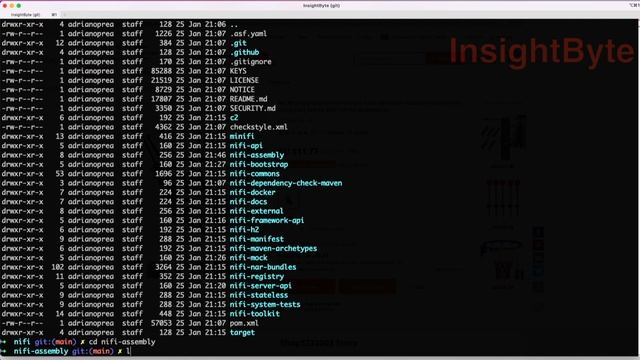The height and width of the screenshot is (360, 640).
Task: Click the typed command cd nifi-assembly
Action: pyautogui.click(x=122, y=342)
